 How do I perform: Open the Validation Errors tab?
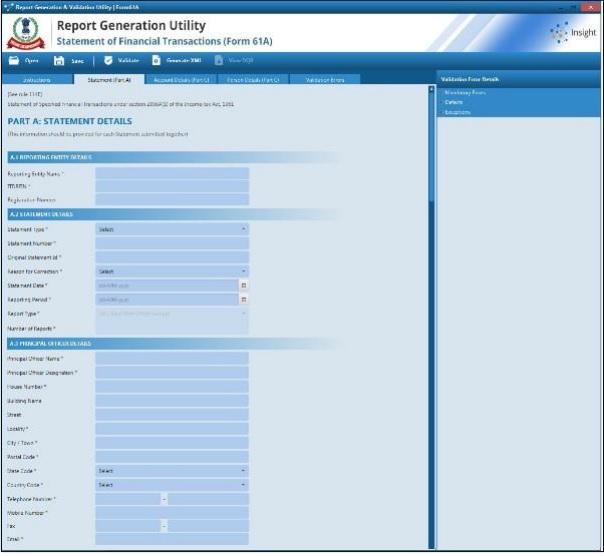325,79
